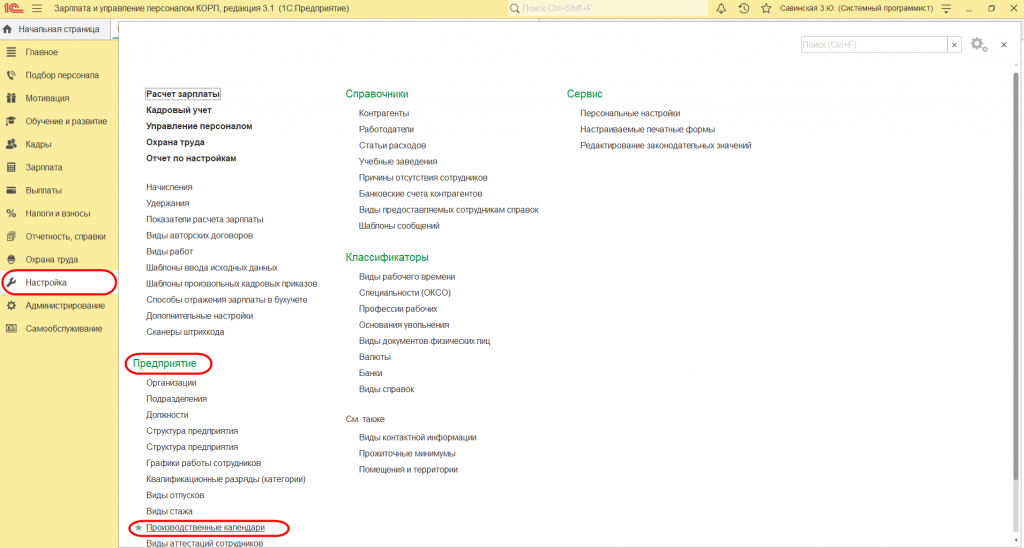Open the history clock icon
Screen dimensions: 1024x548
(744, 8)
